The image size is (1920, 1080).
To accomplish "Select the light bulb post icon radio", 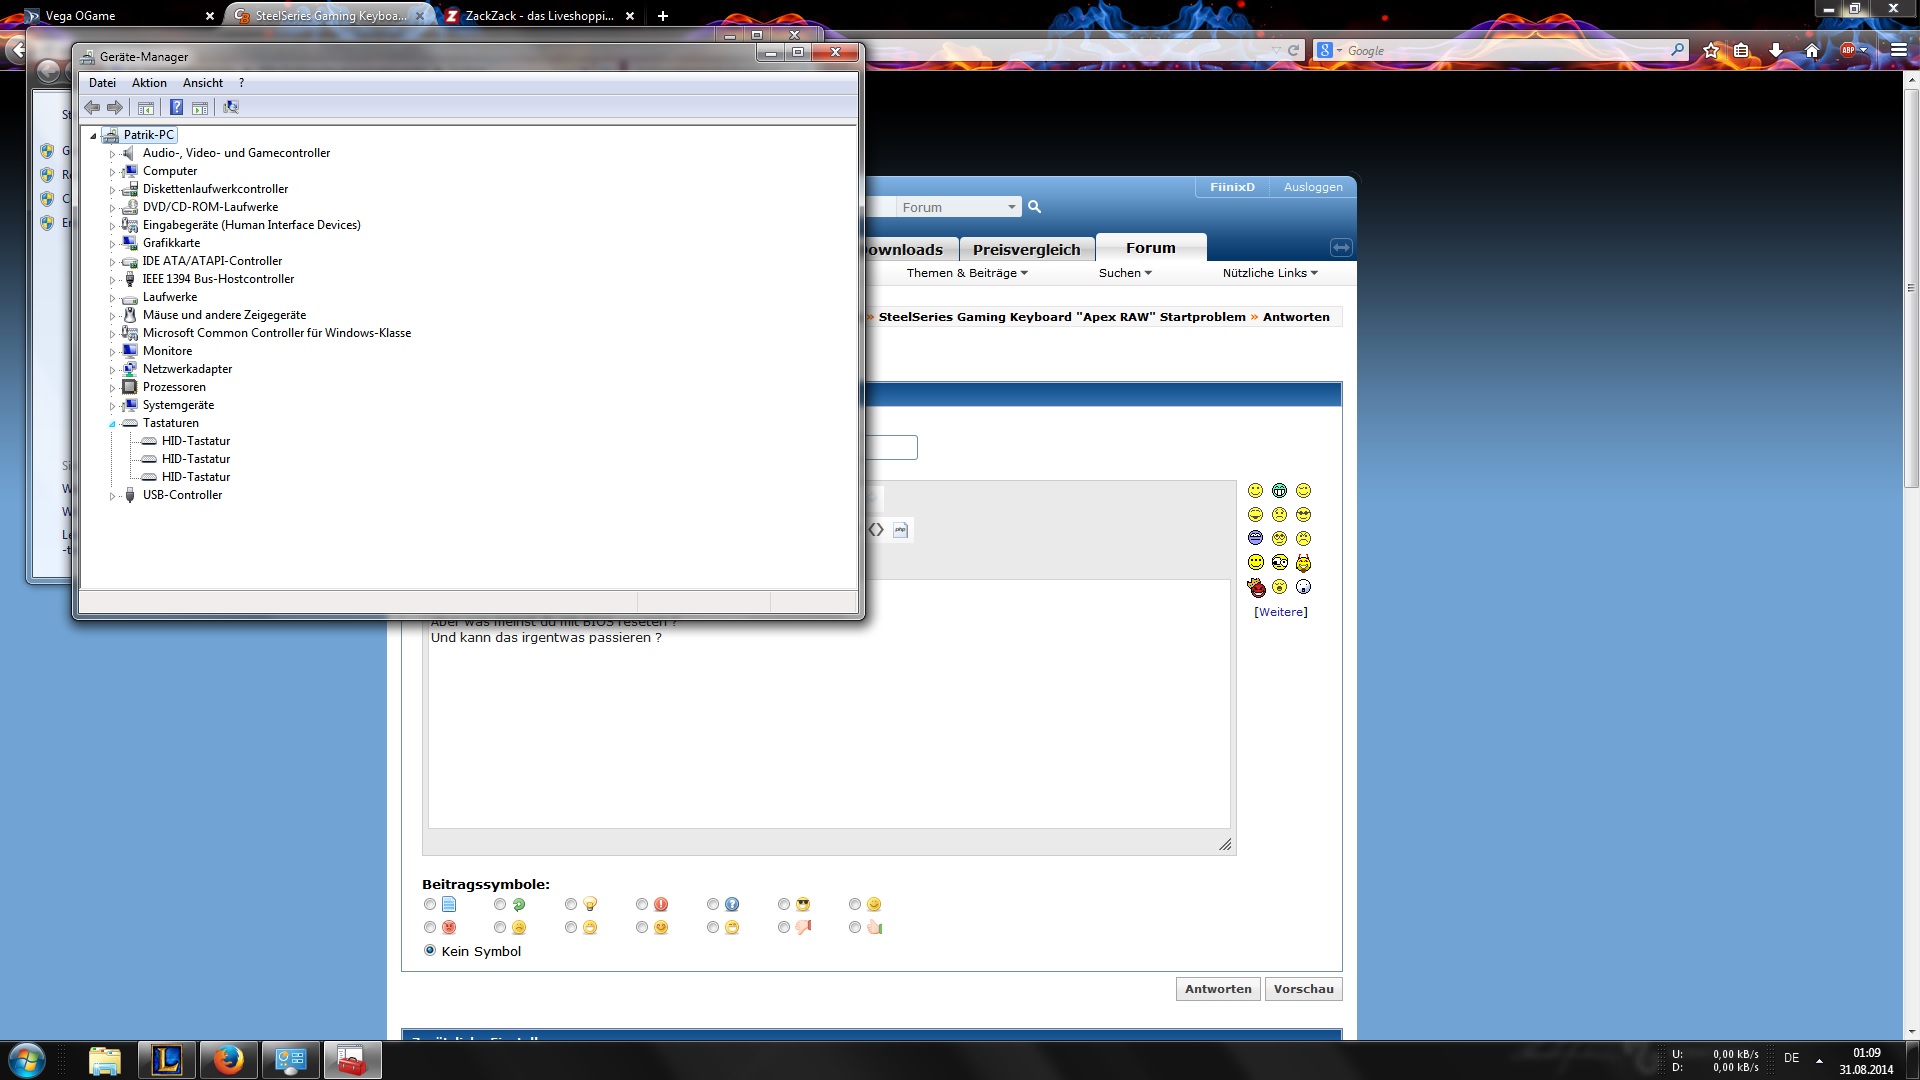I will point(571,904).
